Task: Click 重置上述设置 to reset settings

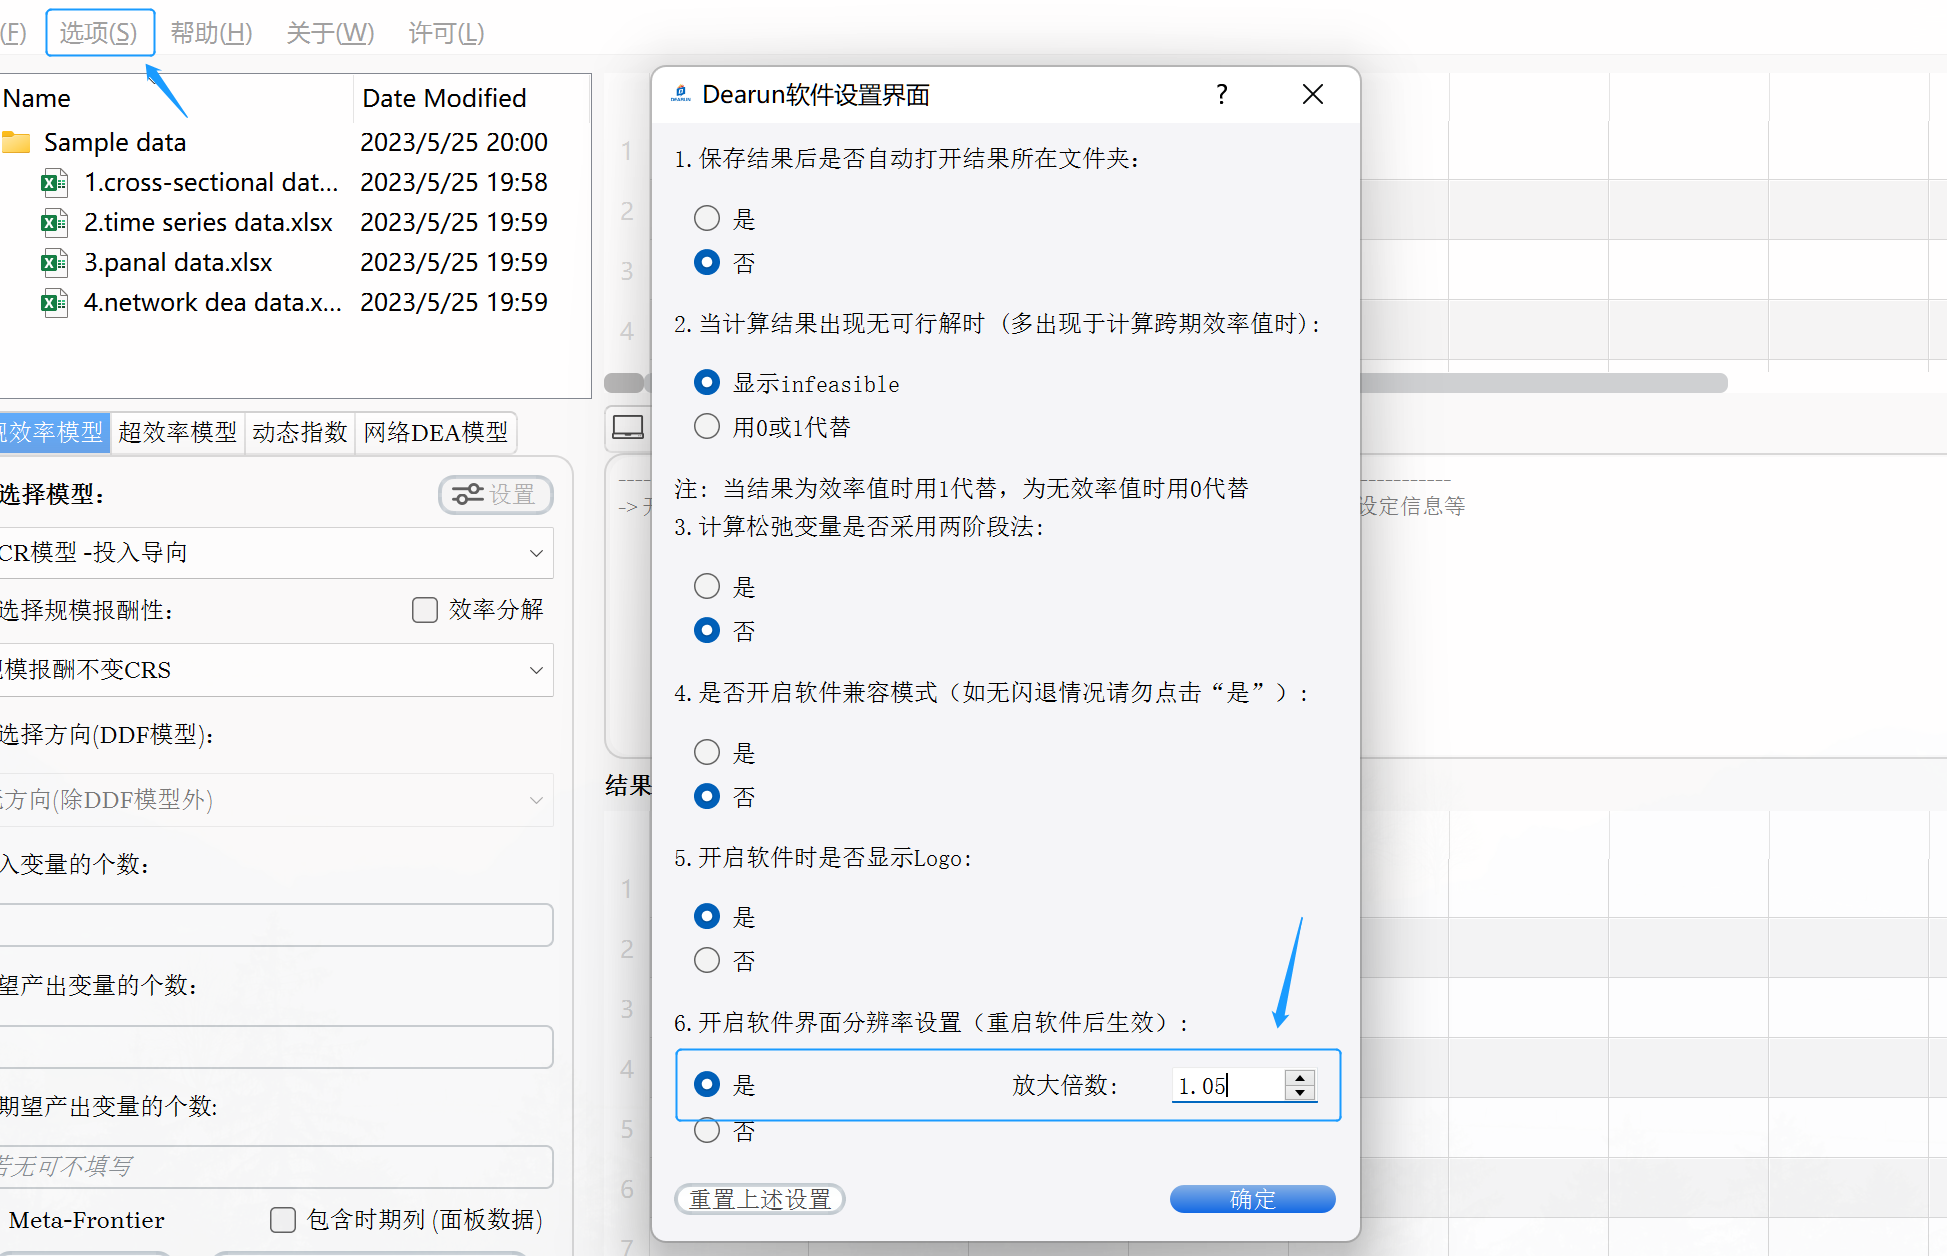Action: tap(759, 1199)
